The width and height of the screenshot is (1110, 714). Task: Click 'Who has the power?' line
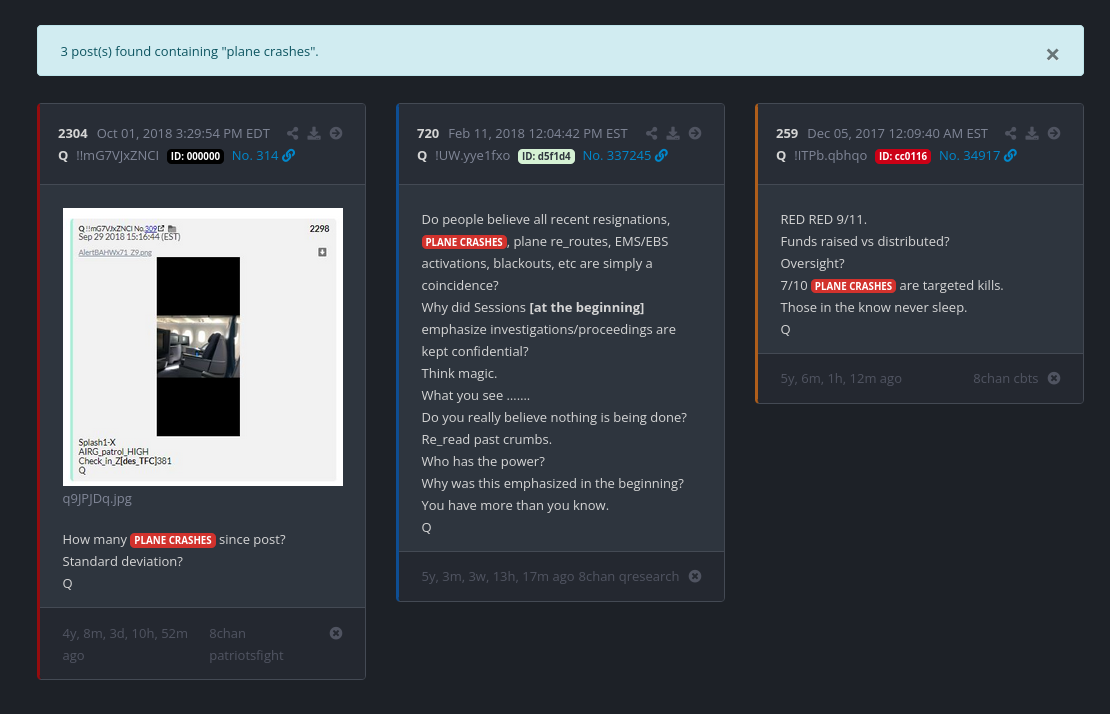483,461
